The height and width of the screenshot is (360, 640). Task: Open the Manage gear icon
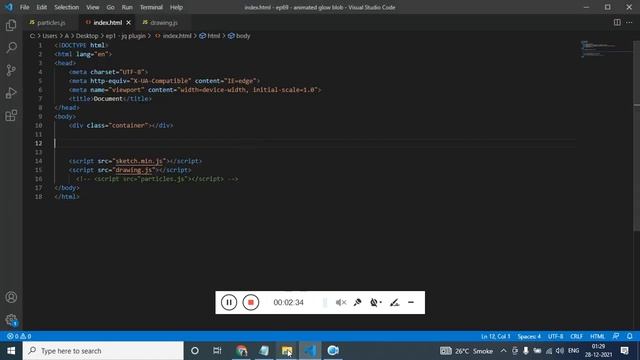(x=11, y=320)
